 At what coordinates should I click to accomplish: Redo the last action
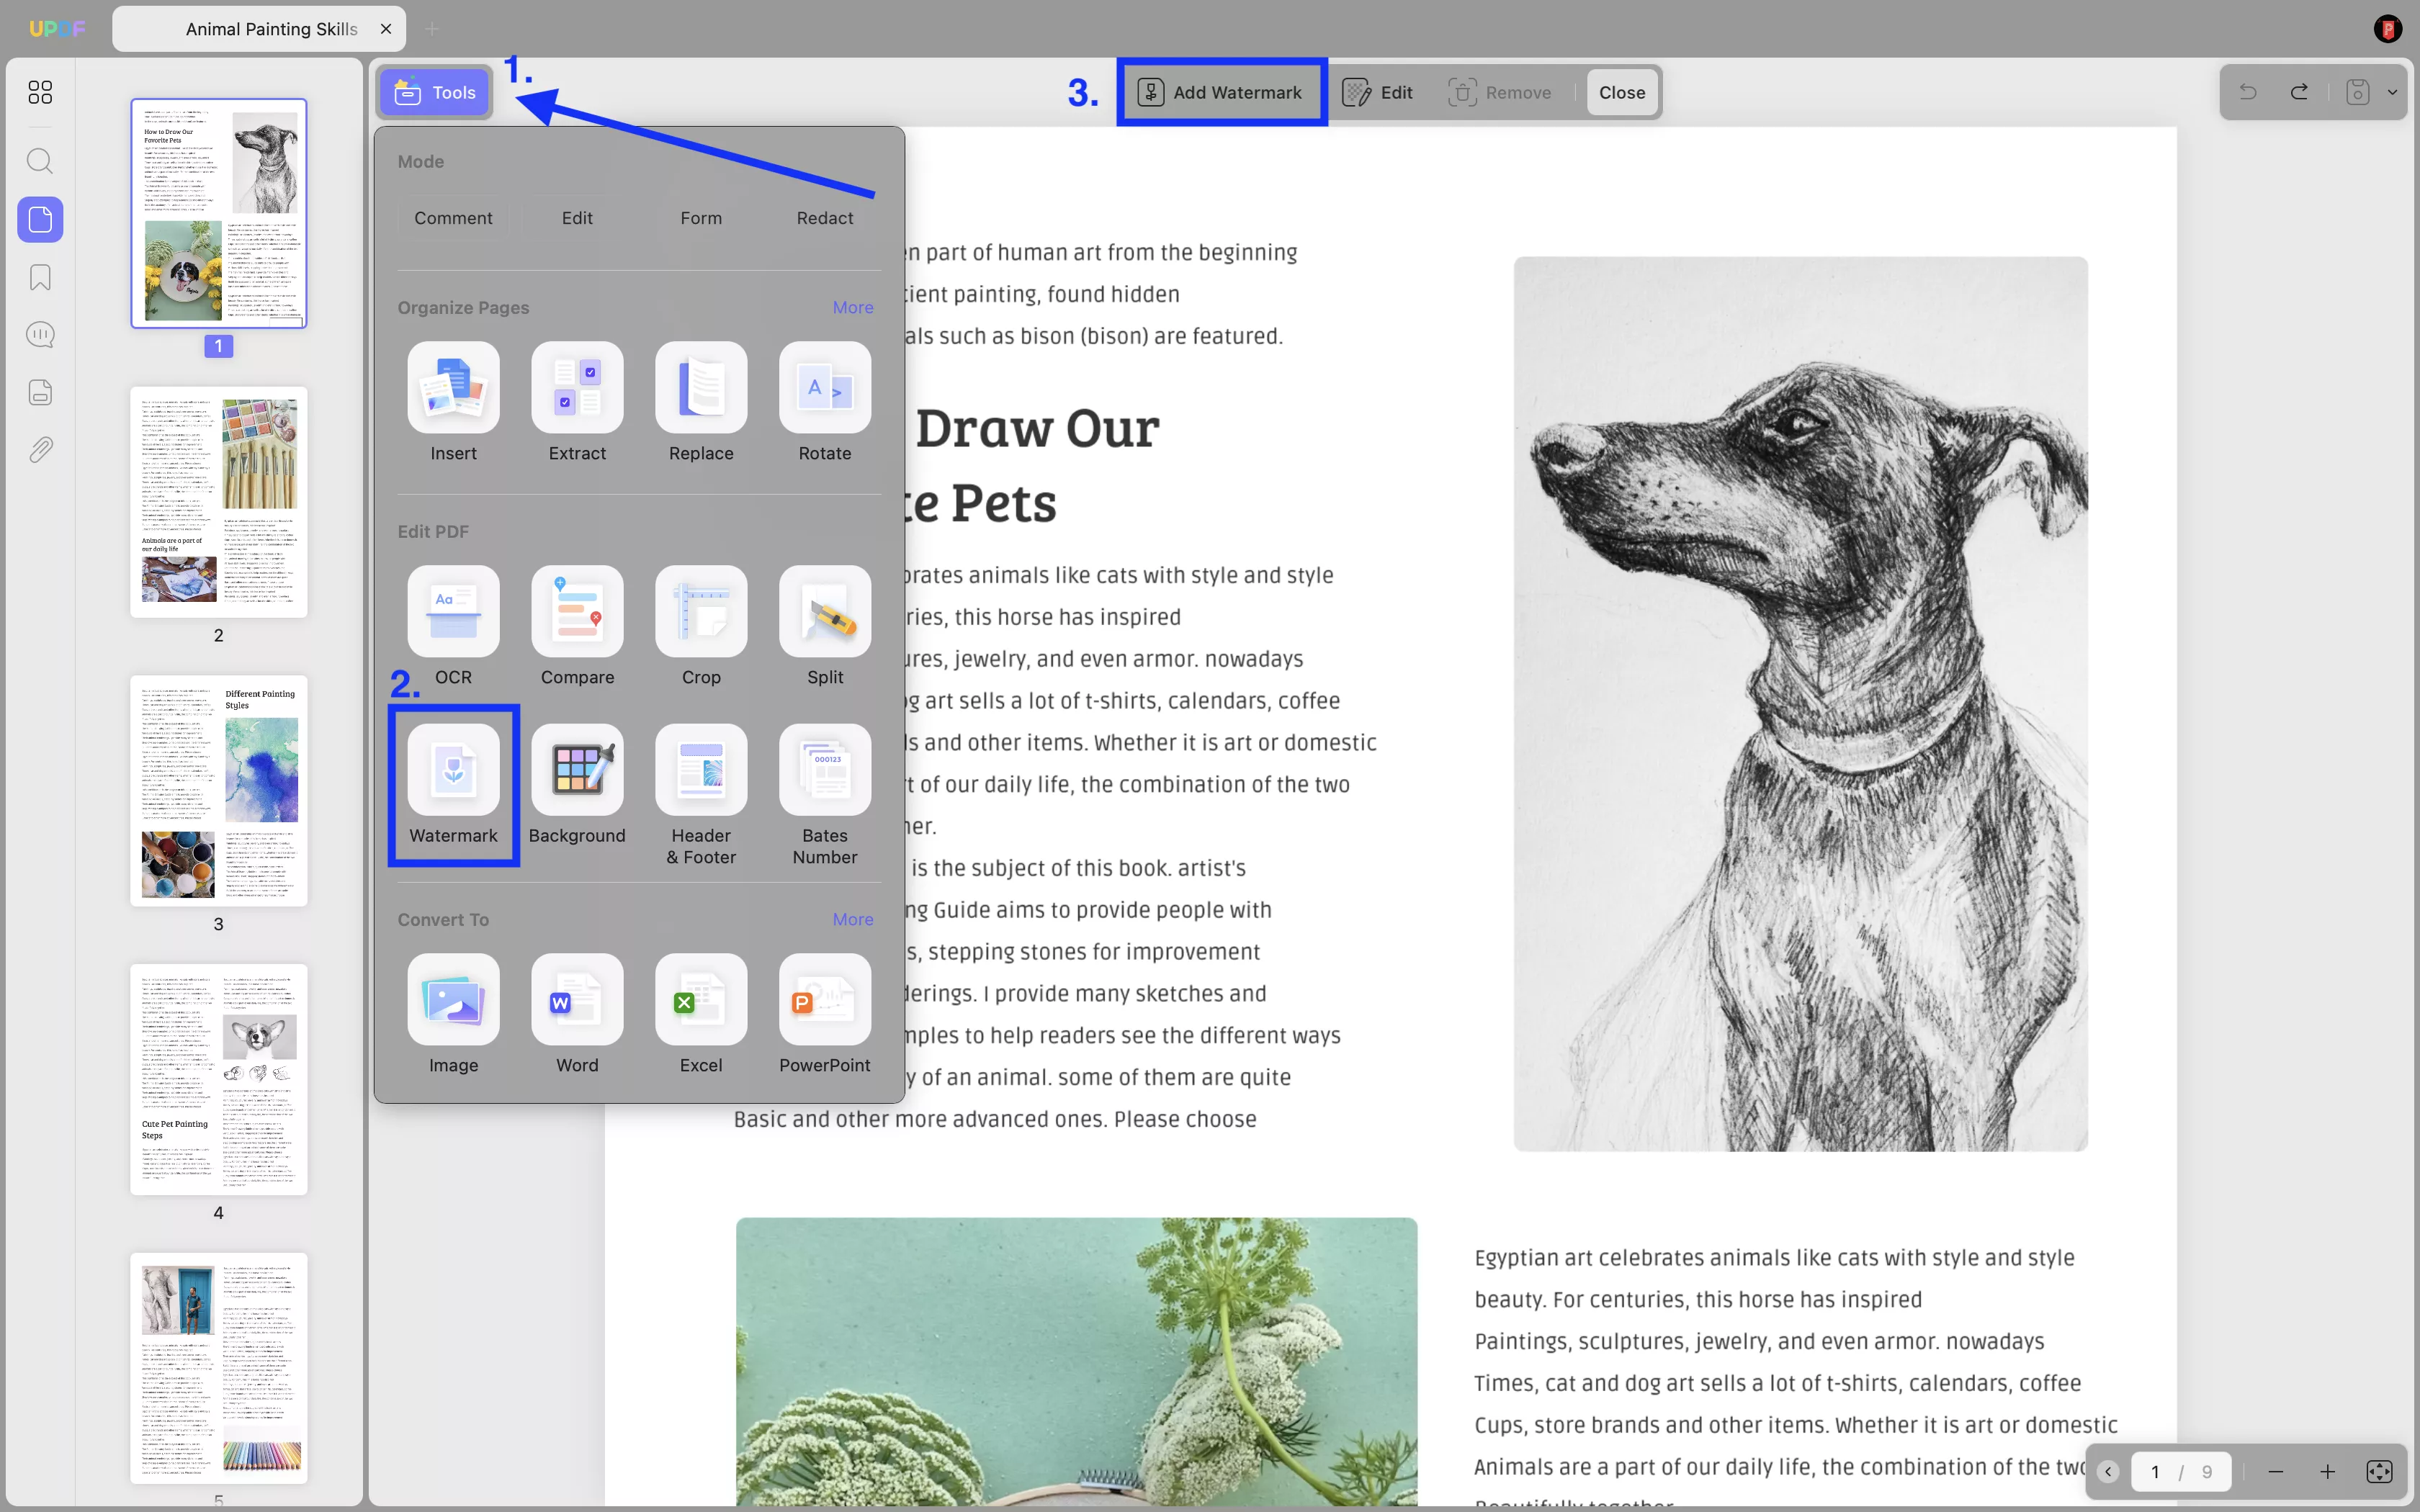pos(2299,92)
